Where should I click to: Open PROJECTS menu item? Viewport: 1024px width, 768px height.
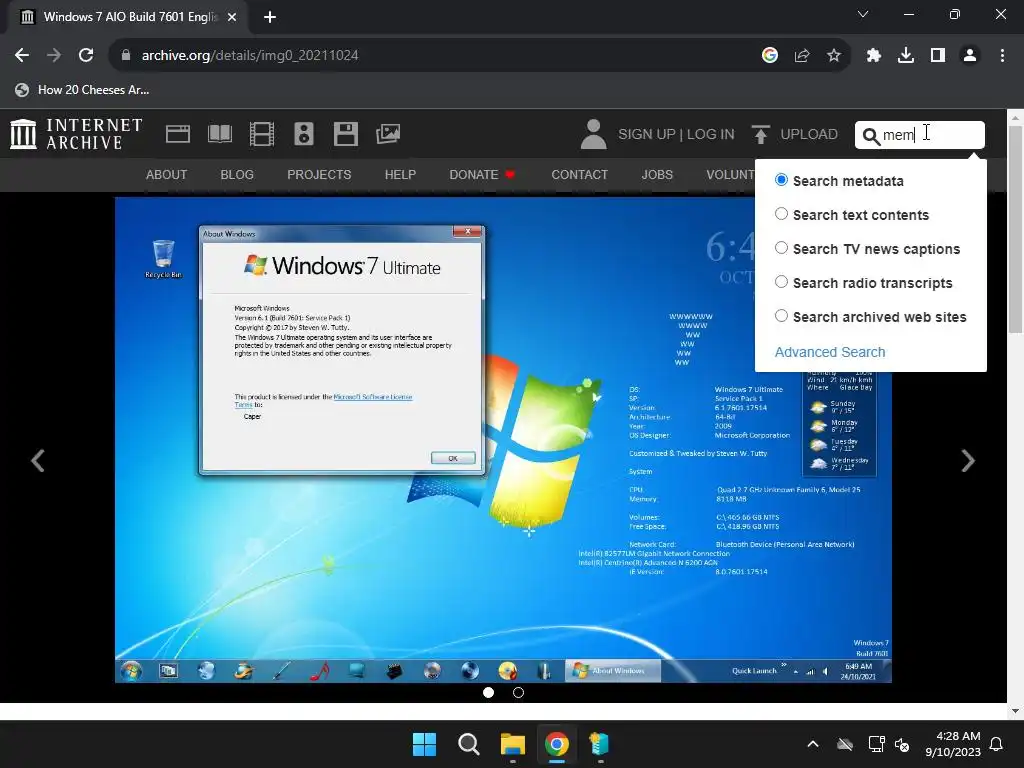point(319,175)
